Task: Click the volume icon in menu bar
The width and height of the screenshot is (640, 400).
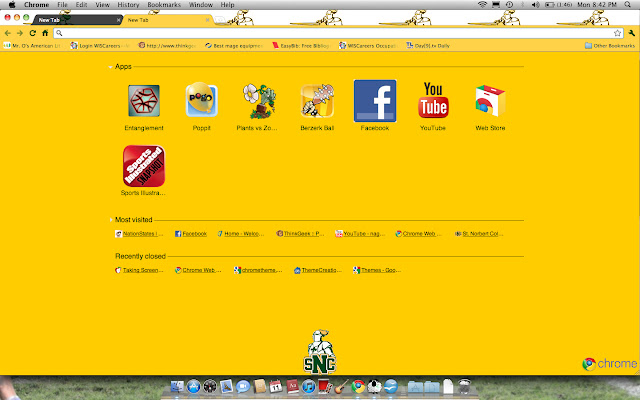Action: [536, 4]
